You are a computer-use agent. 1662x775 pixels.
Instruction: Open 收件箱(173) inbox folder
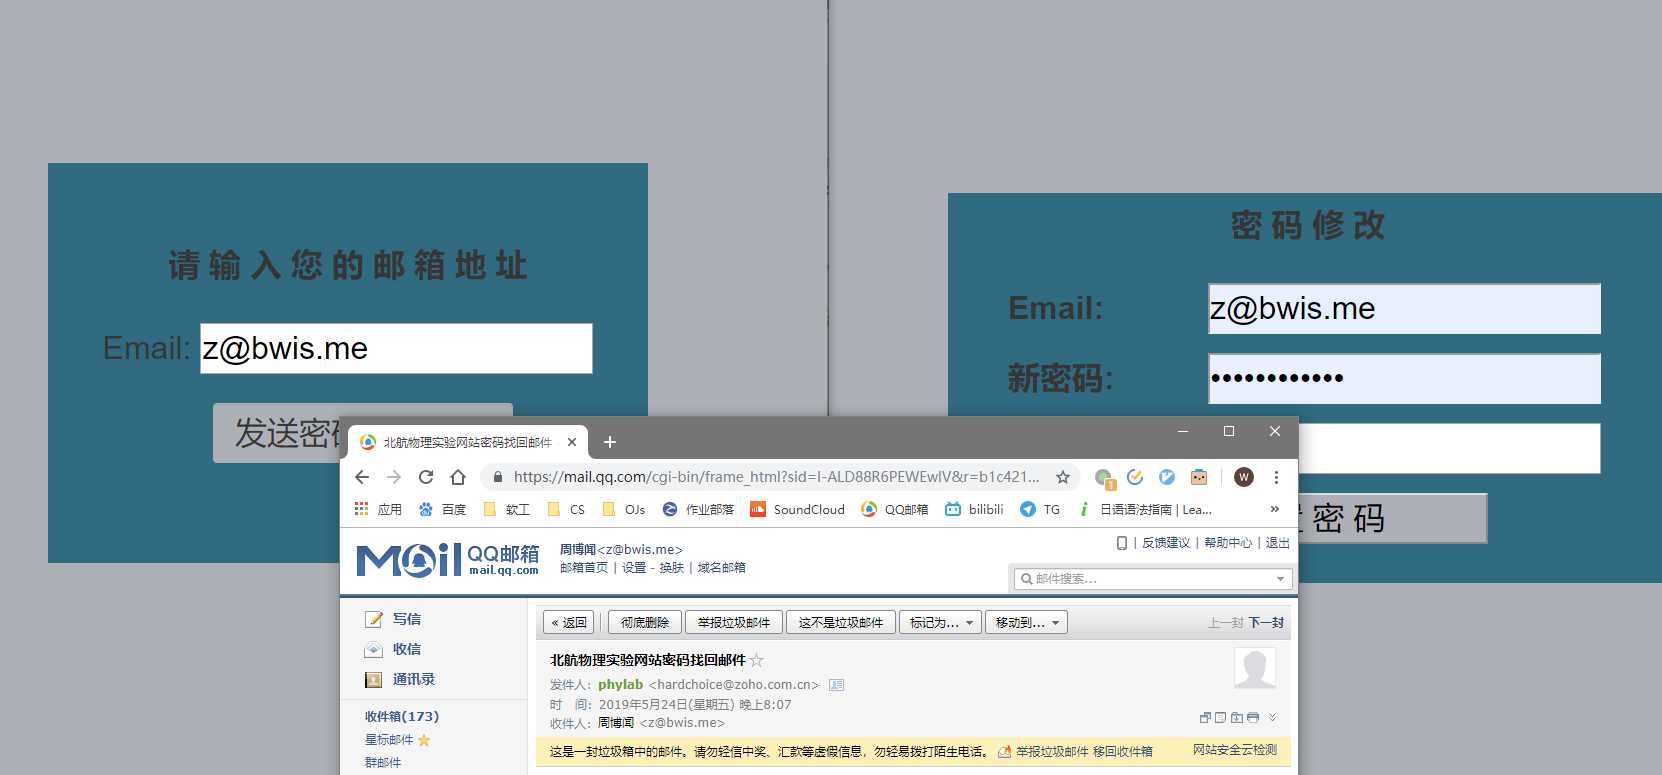402,716
